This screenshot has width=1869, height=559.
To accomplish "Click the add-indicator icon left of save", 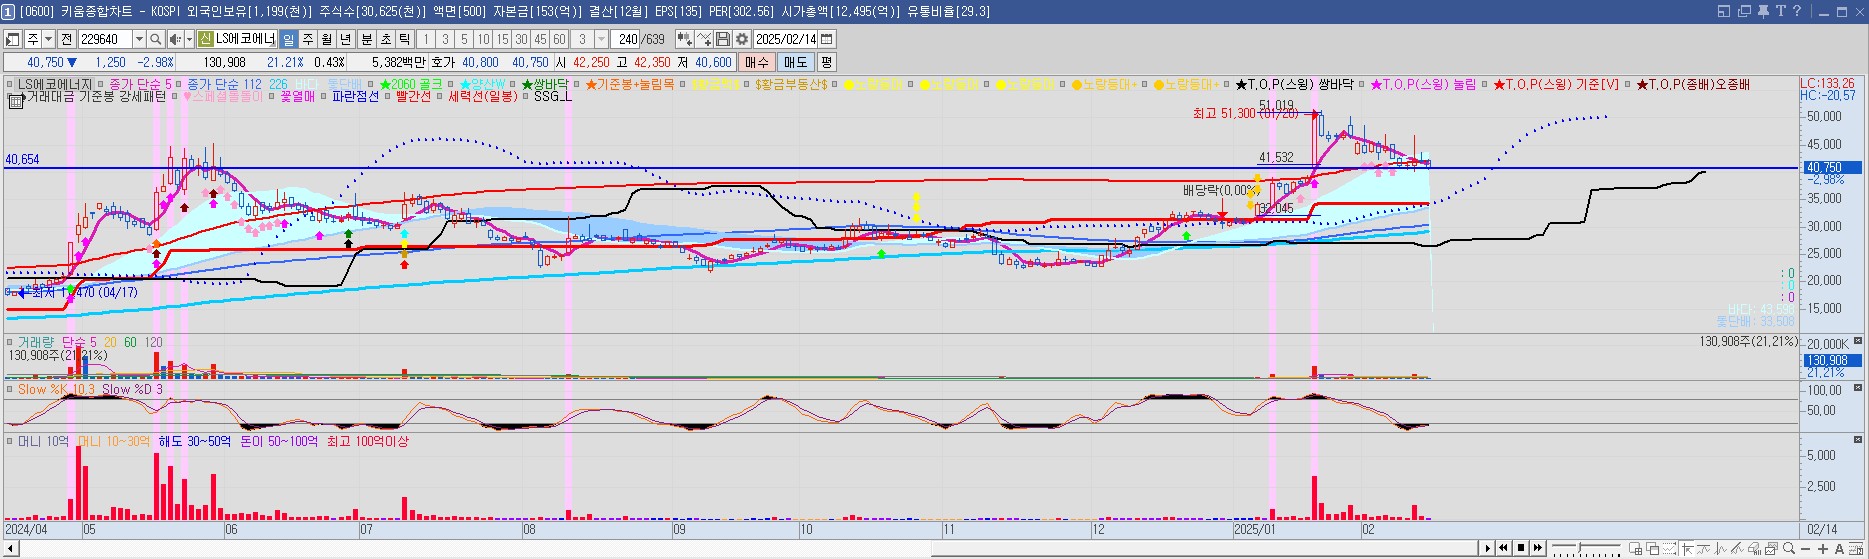I will (683, 39).
